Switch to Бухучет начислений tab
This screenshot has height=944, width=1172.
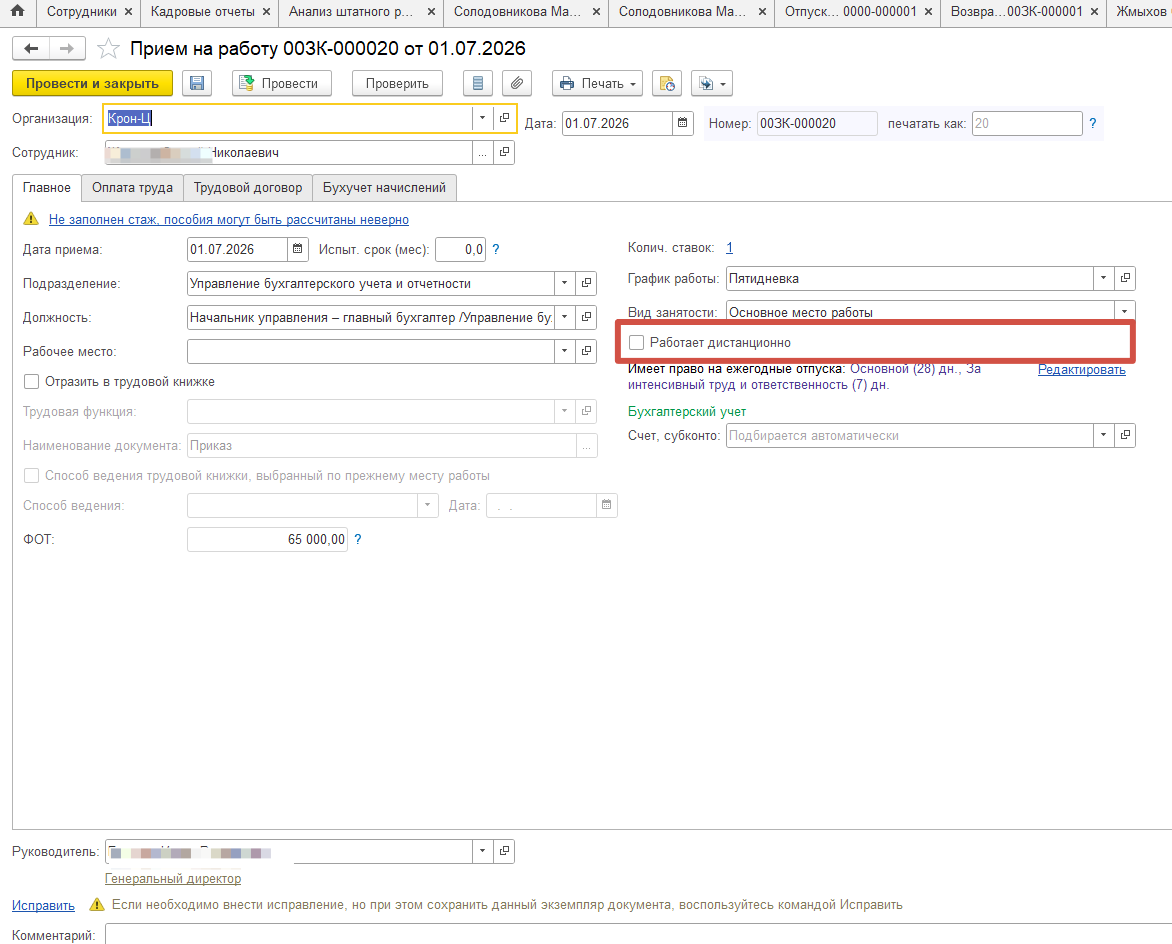click(x=384, y=188)
